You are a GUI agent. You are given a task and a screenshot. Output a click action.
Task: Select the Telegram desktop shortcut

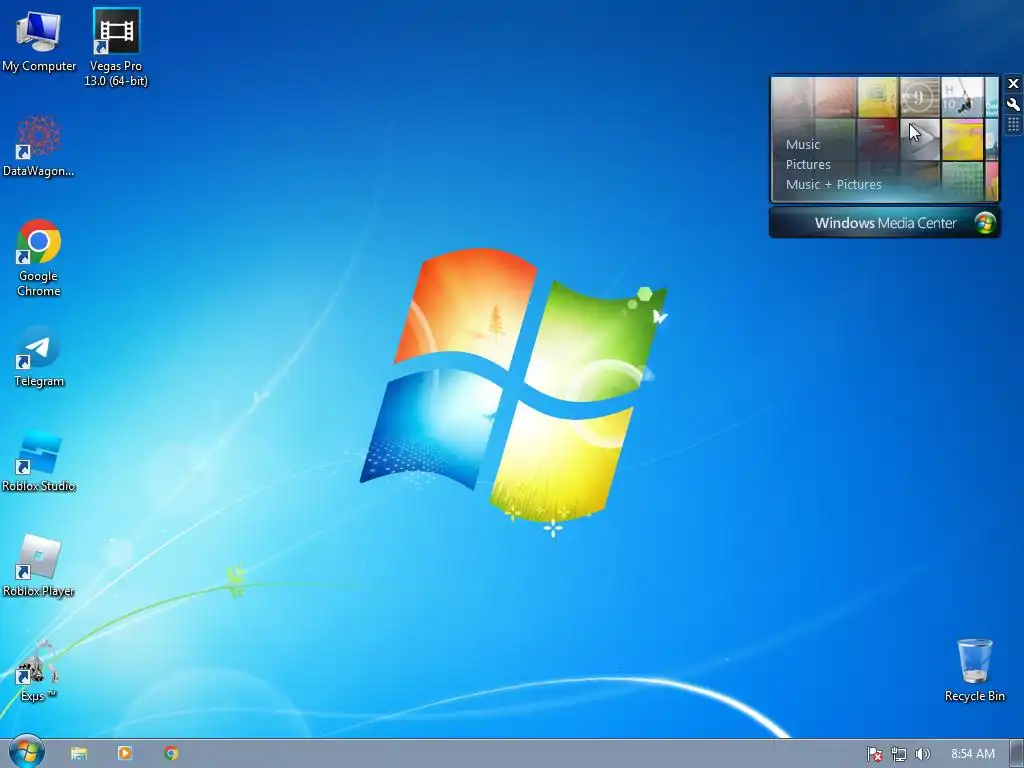(x=39, y=357)
